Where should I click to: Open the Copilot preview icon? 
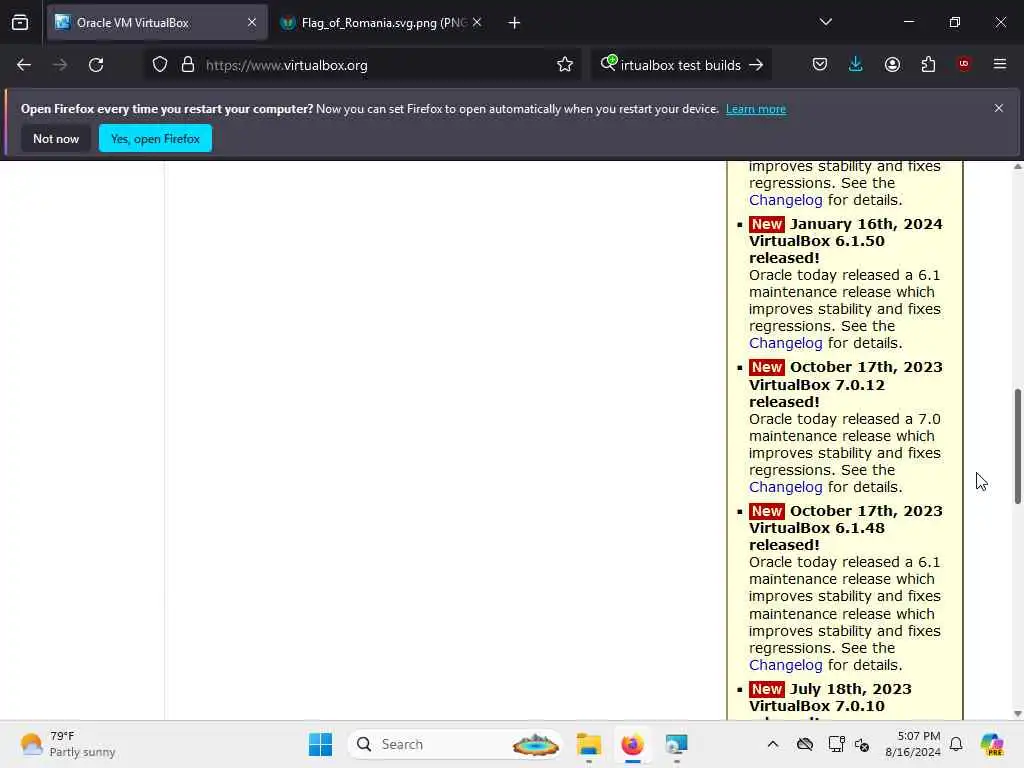click(x=992, y=744)
